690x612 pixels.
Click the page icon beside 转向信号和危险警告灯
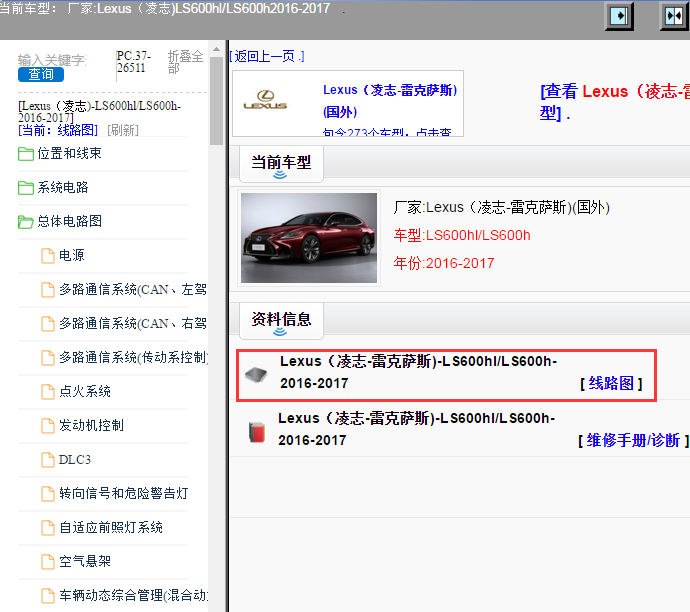click(x=48, y=494)
